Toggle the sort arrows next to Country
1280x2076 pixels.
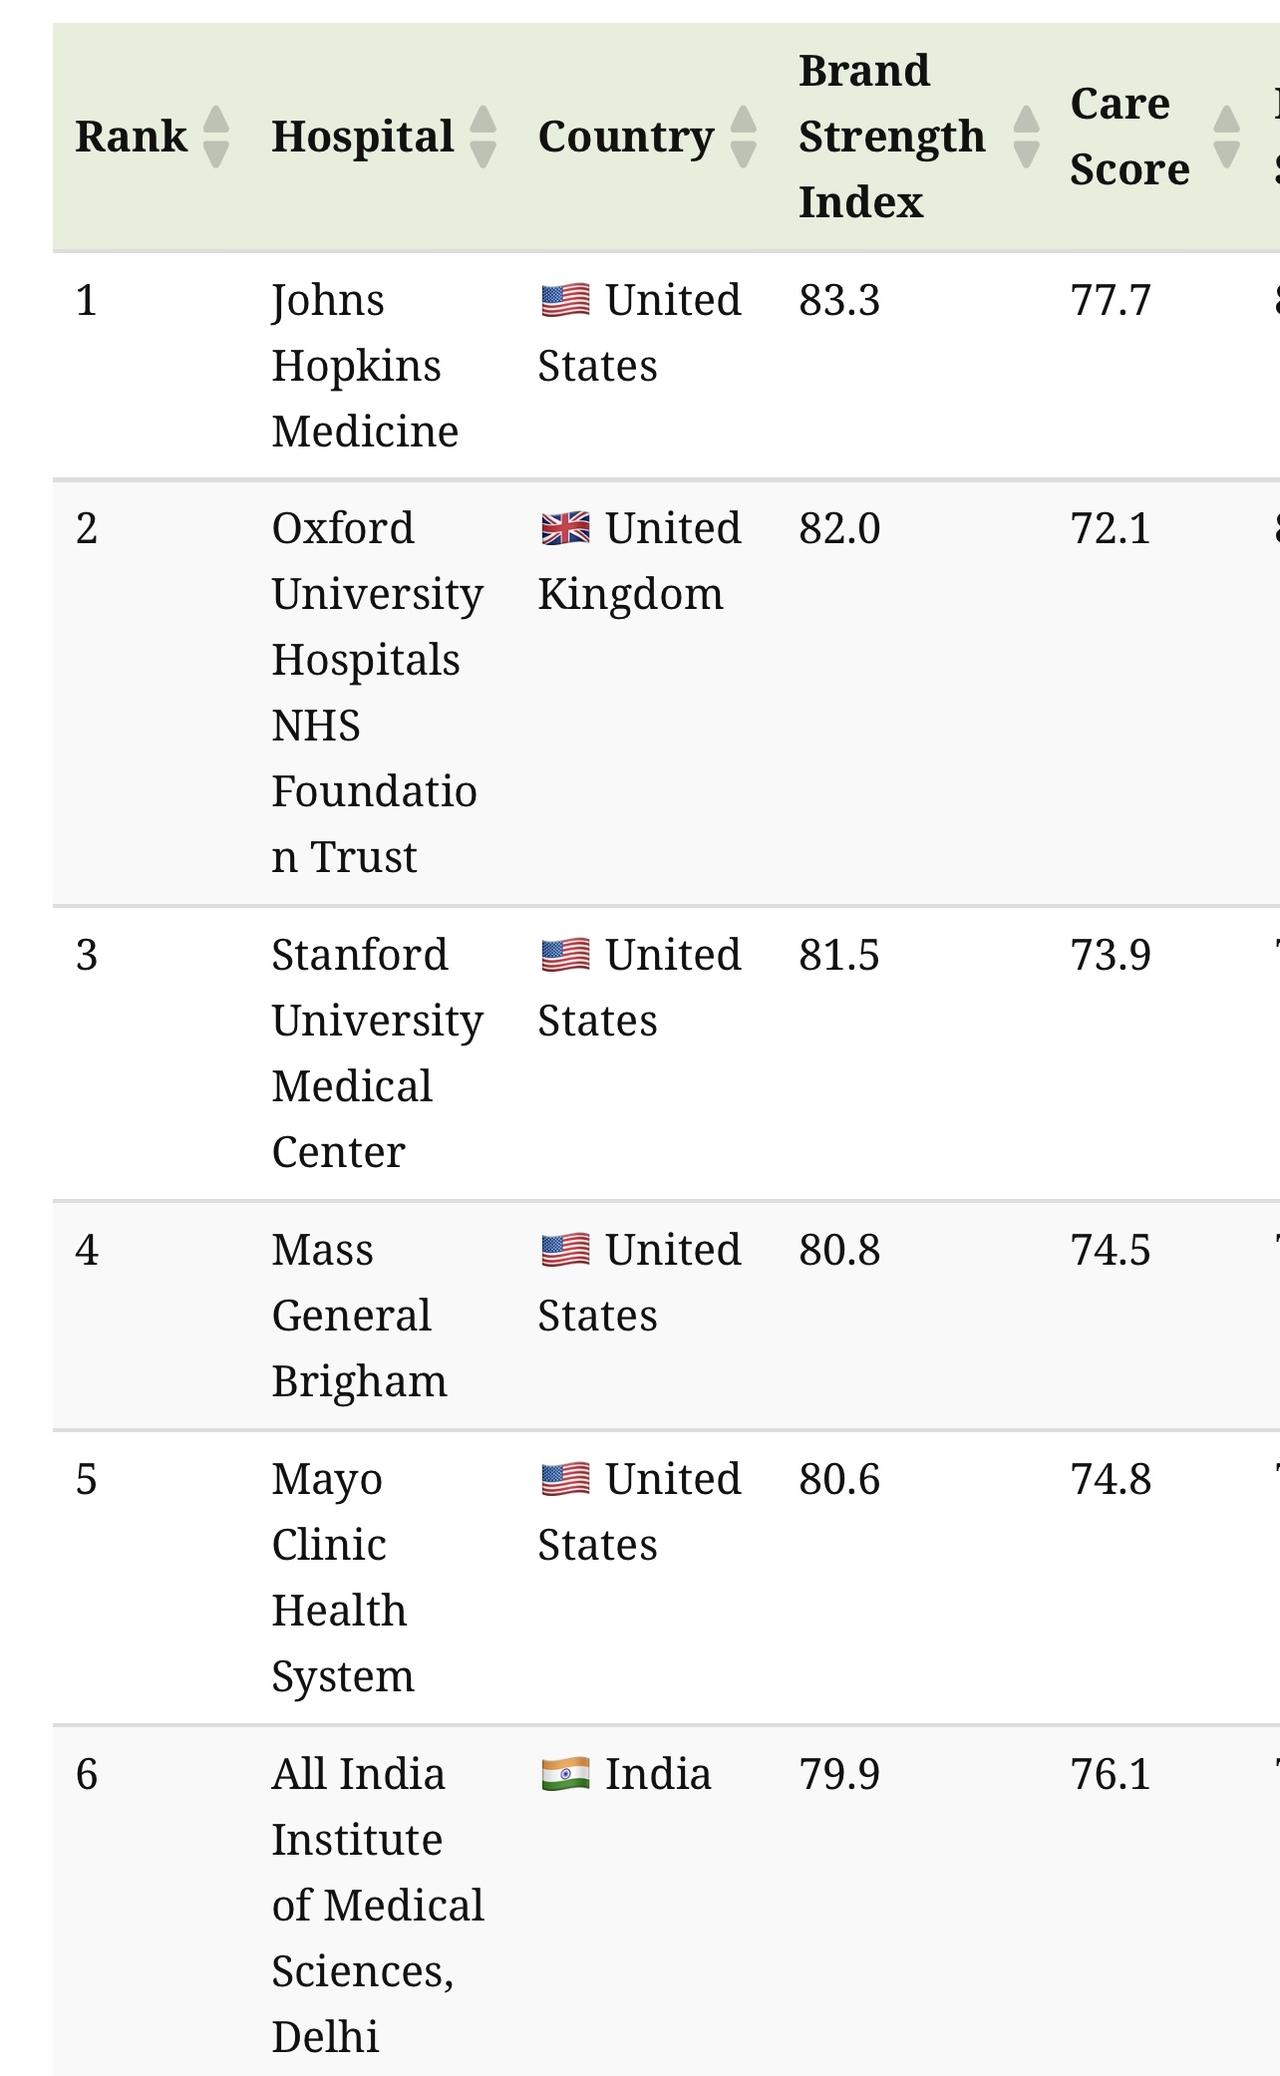point(743,136)
